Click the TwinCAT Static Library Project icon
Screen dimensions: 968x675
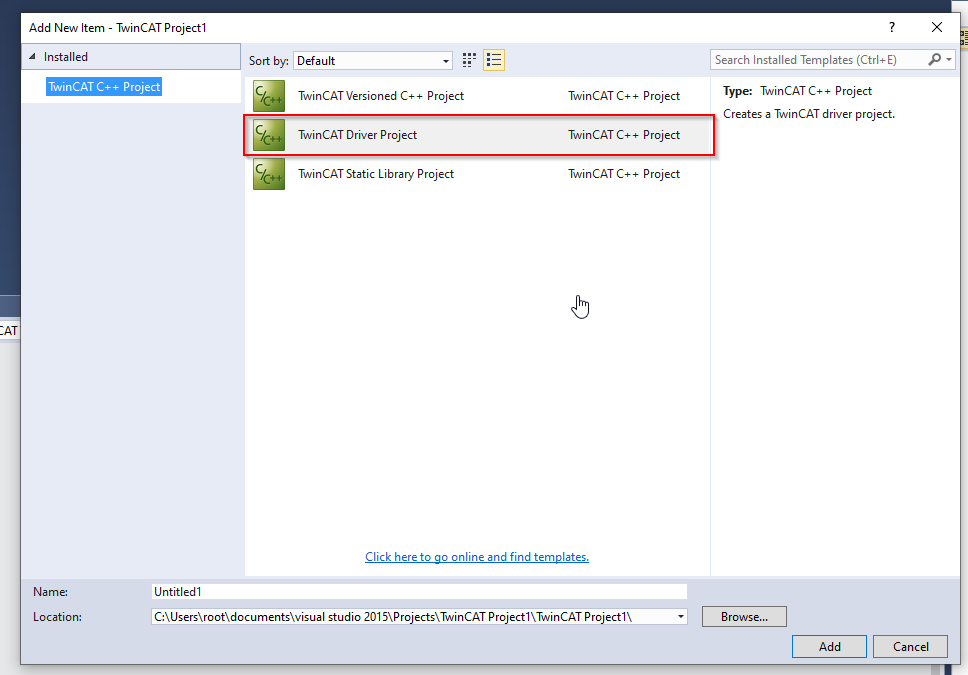click(269, 174)
